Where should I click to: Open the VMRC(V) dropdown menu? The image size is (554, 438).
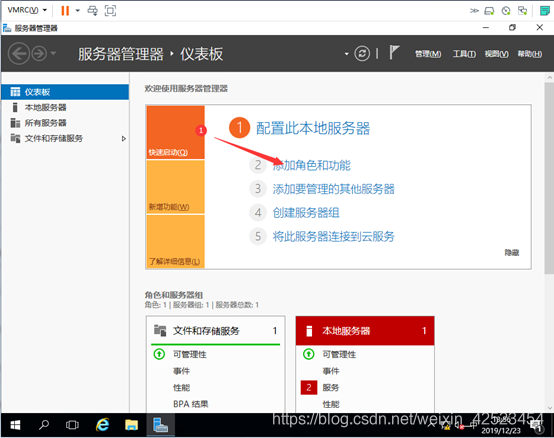[27, 10]
